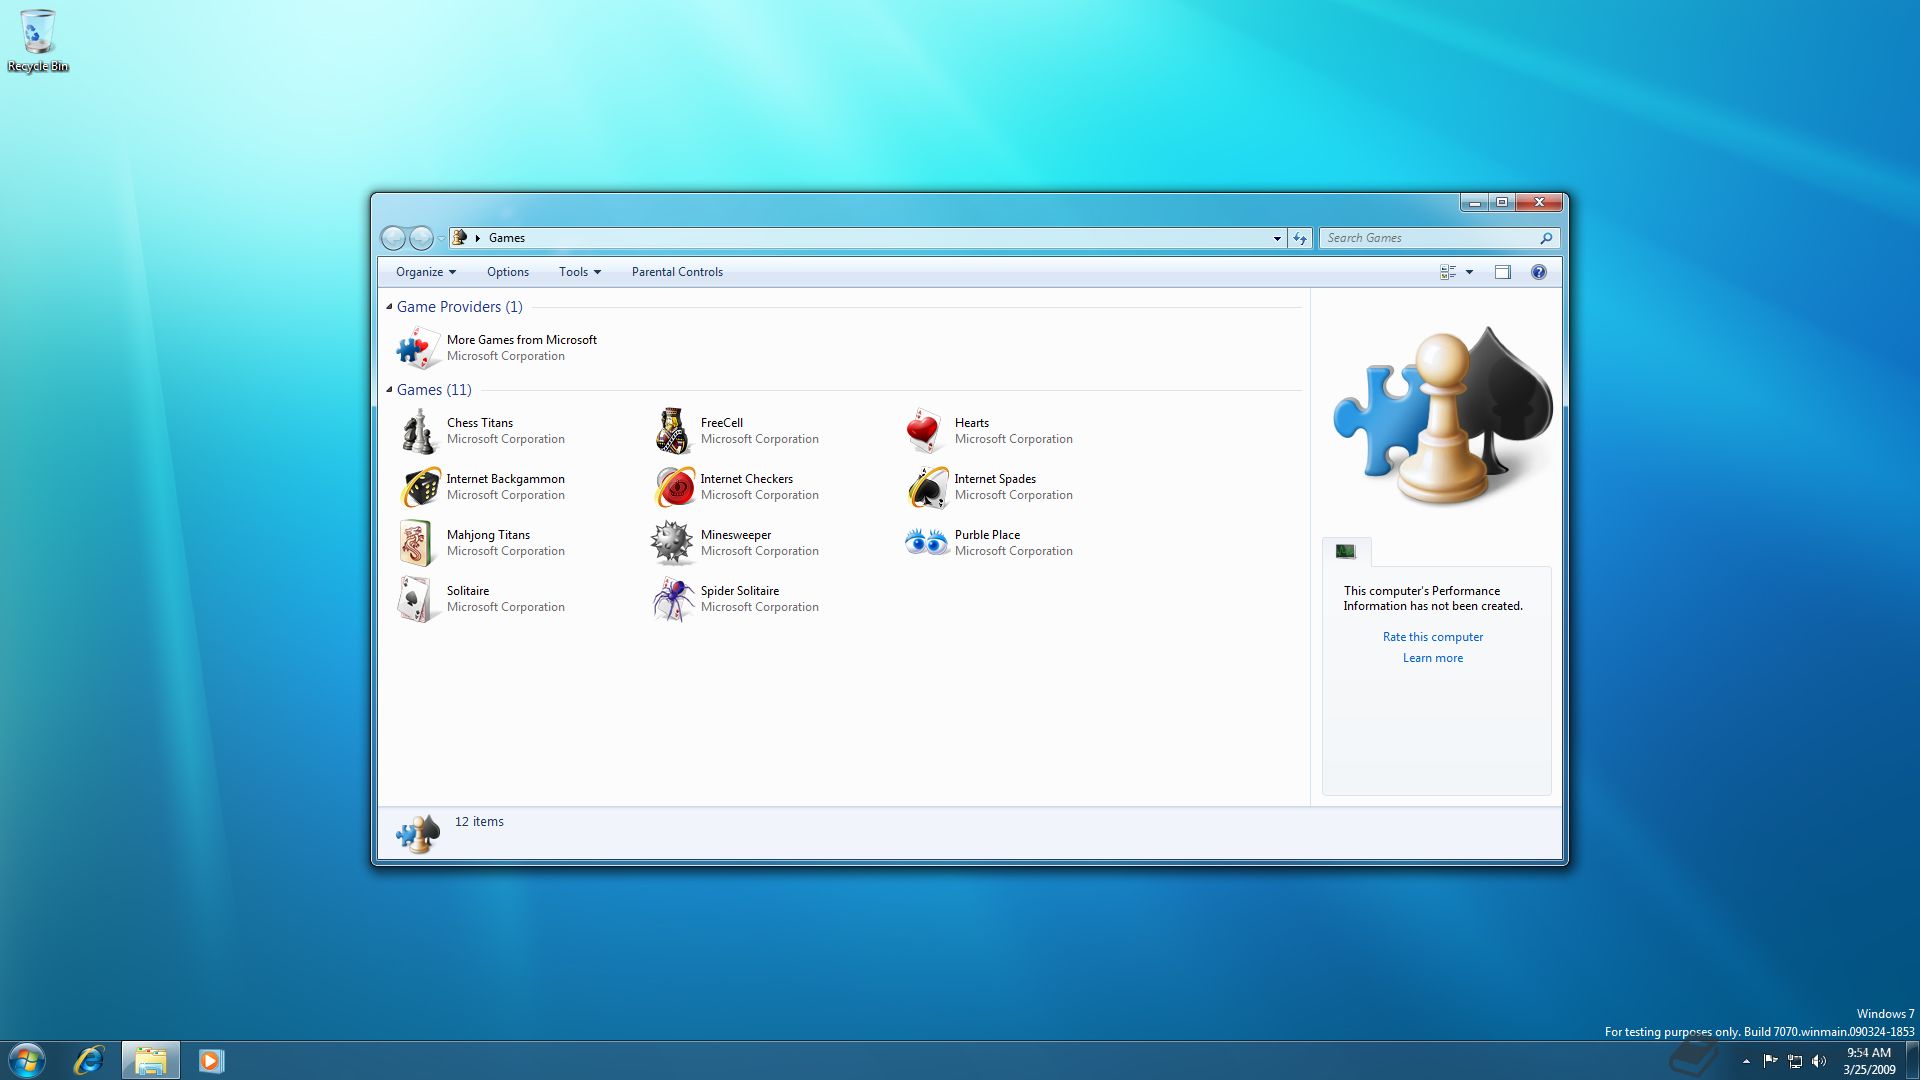Click the Solitaire cards icon

click(x=418, y=599)
